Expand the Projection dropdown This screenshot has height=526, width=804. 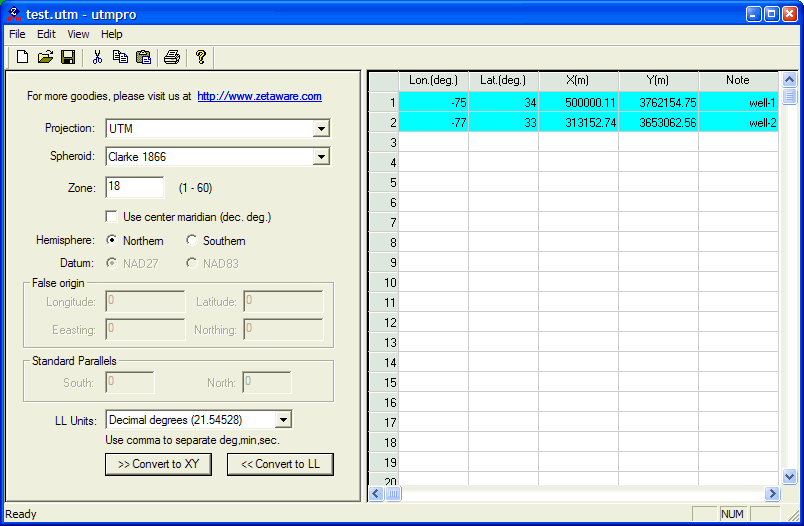(x=320, y=129)
